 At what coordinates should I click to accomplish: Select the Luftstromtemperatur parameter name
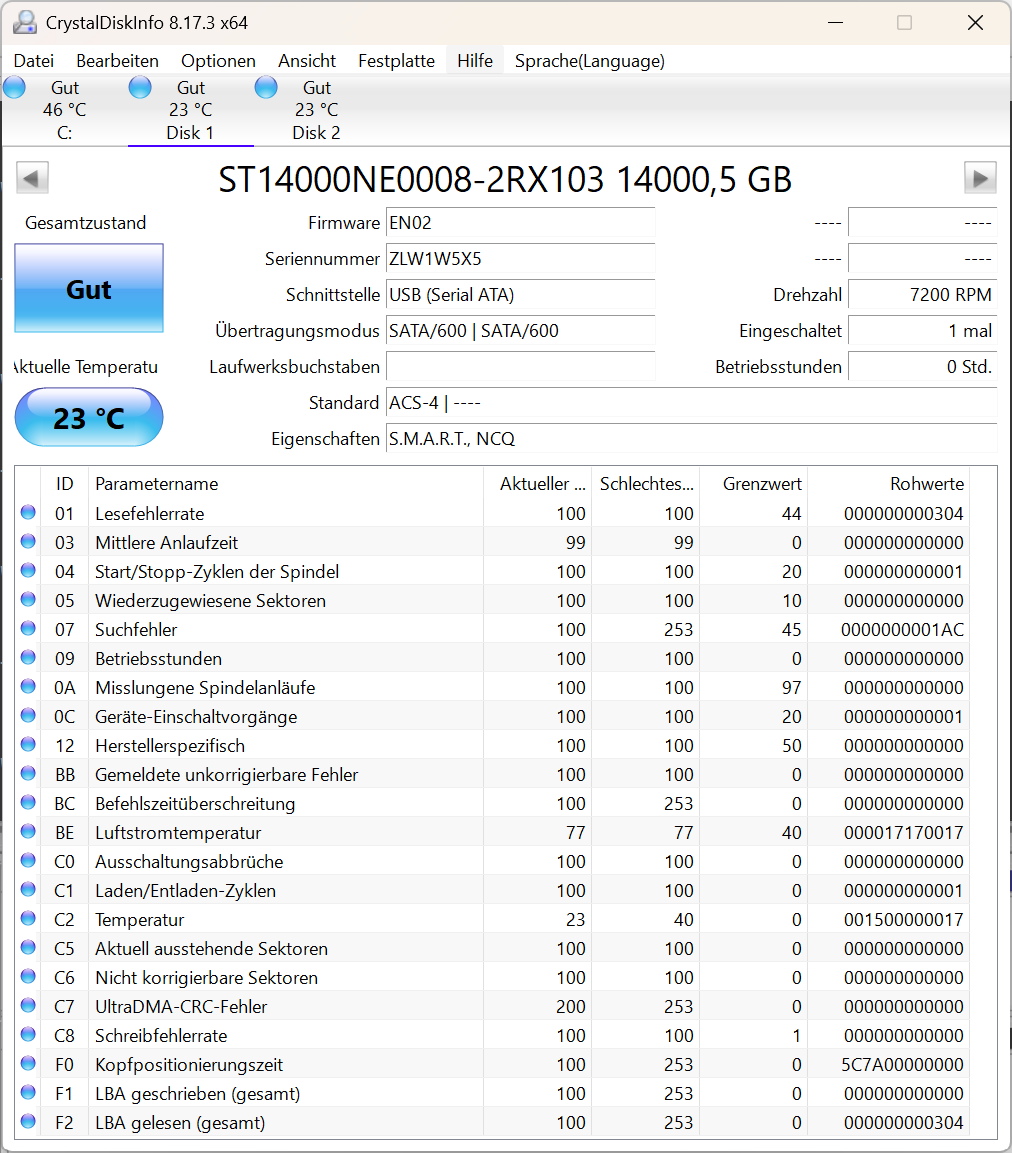click(x=178, y=833)
